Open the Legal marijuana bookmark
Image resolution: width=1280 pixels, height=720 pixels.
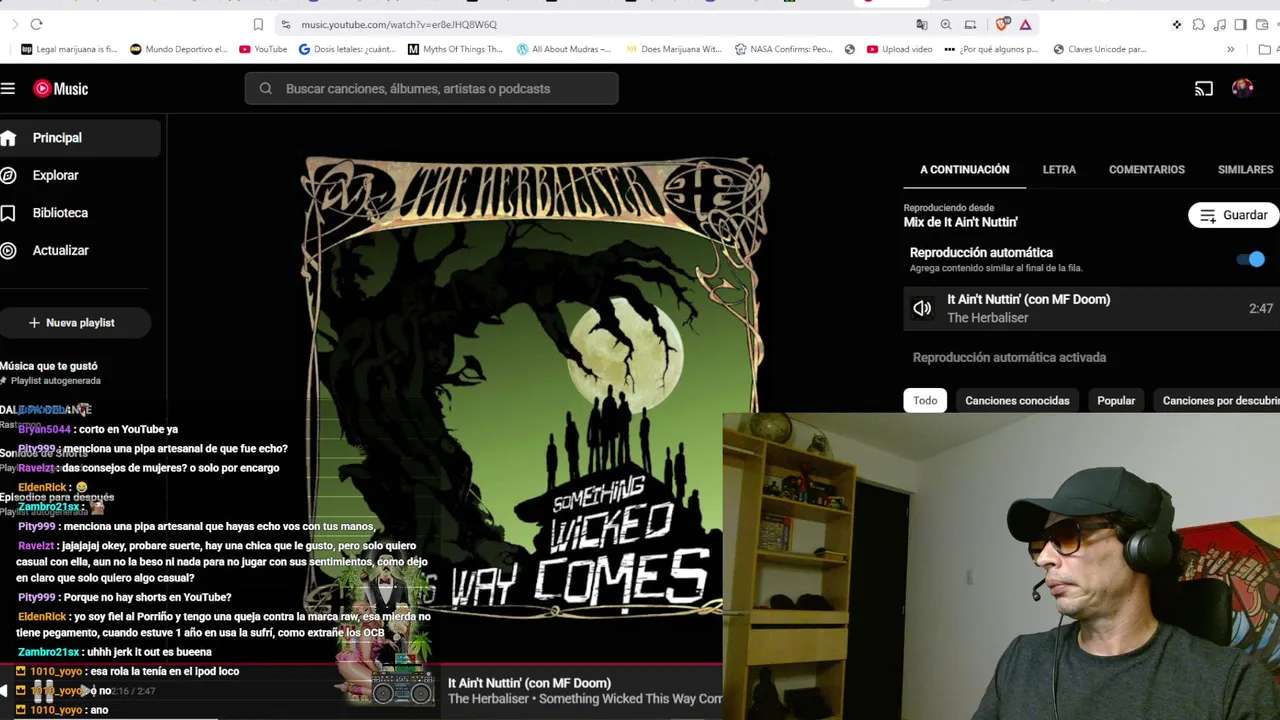[x=69, y=49]
